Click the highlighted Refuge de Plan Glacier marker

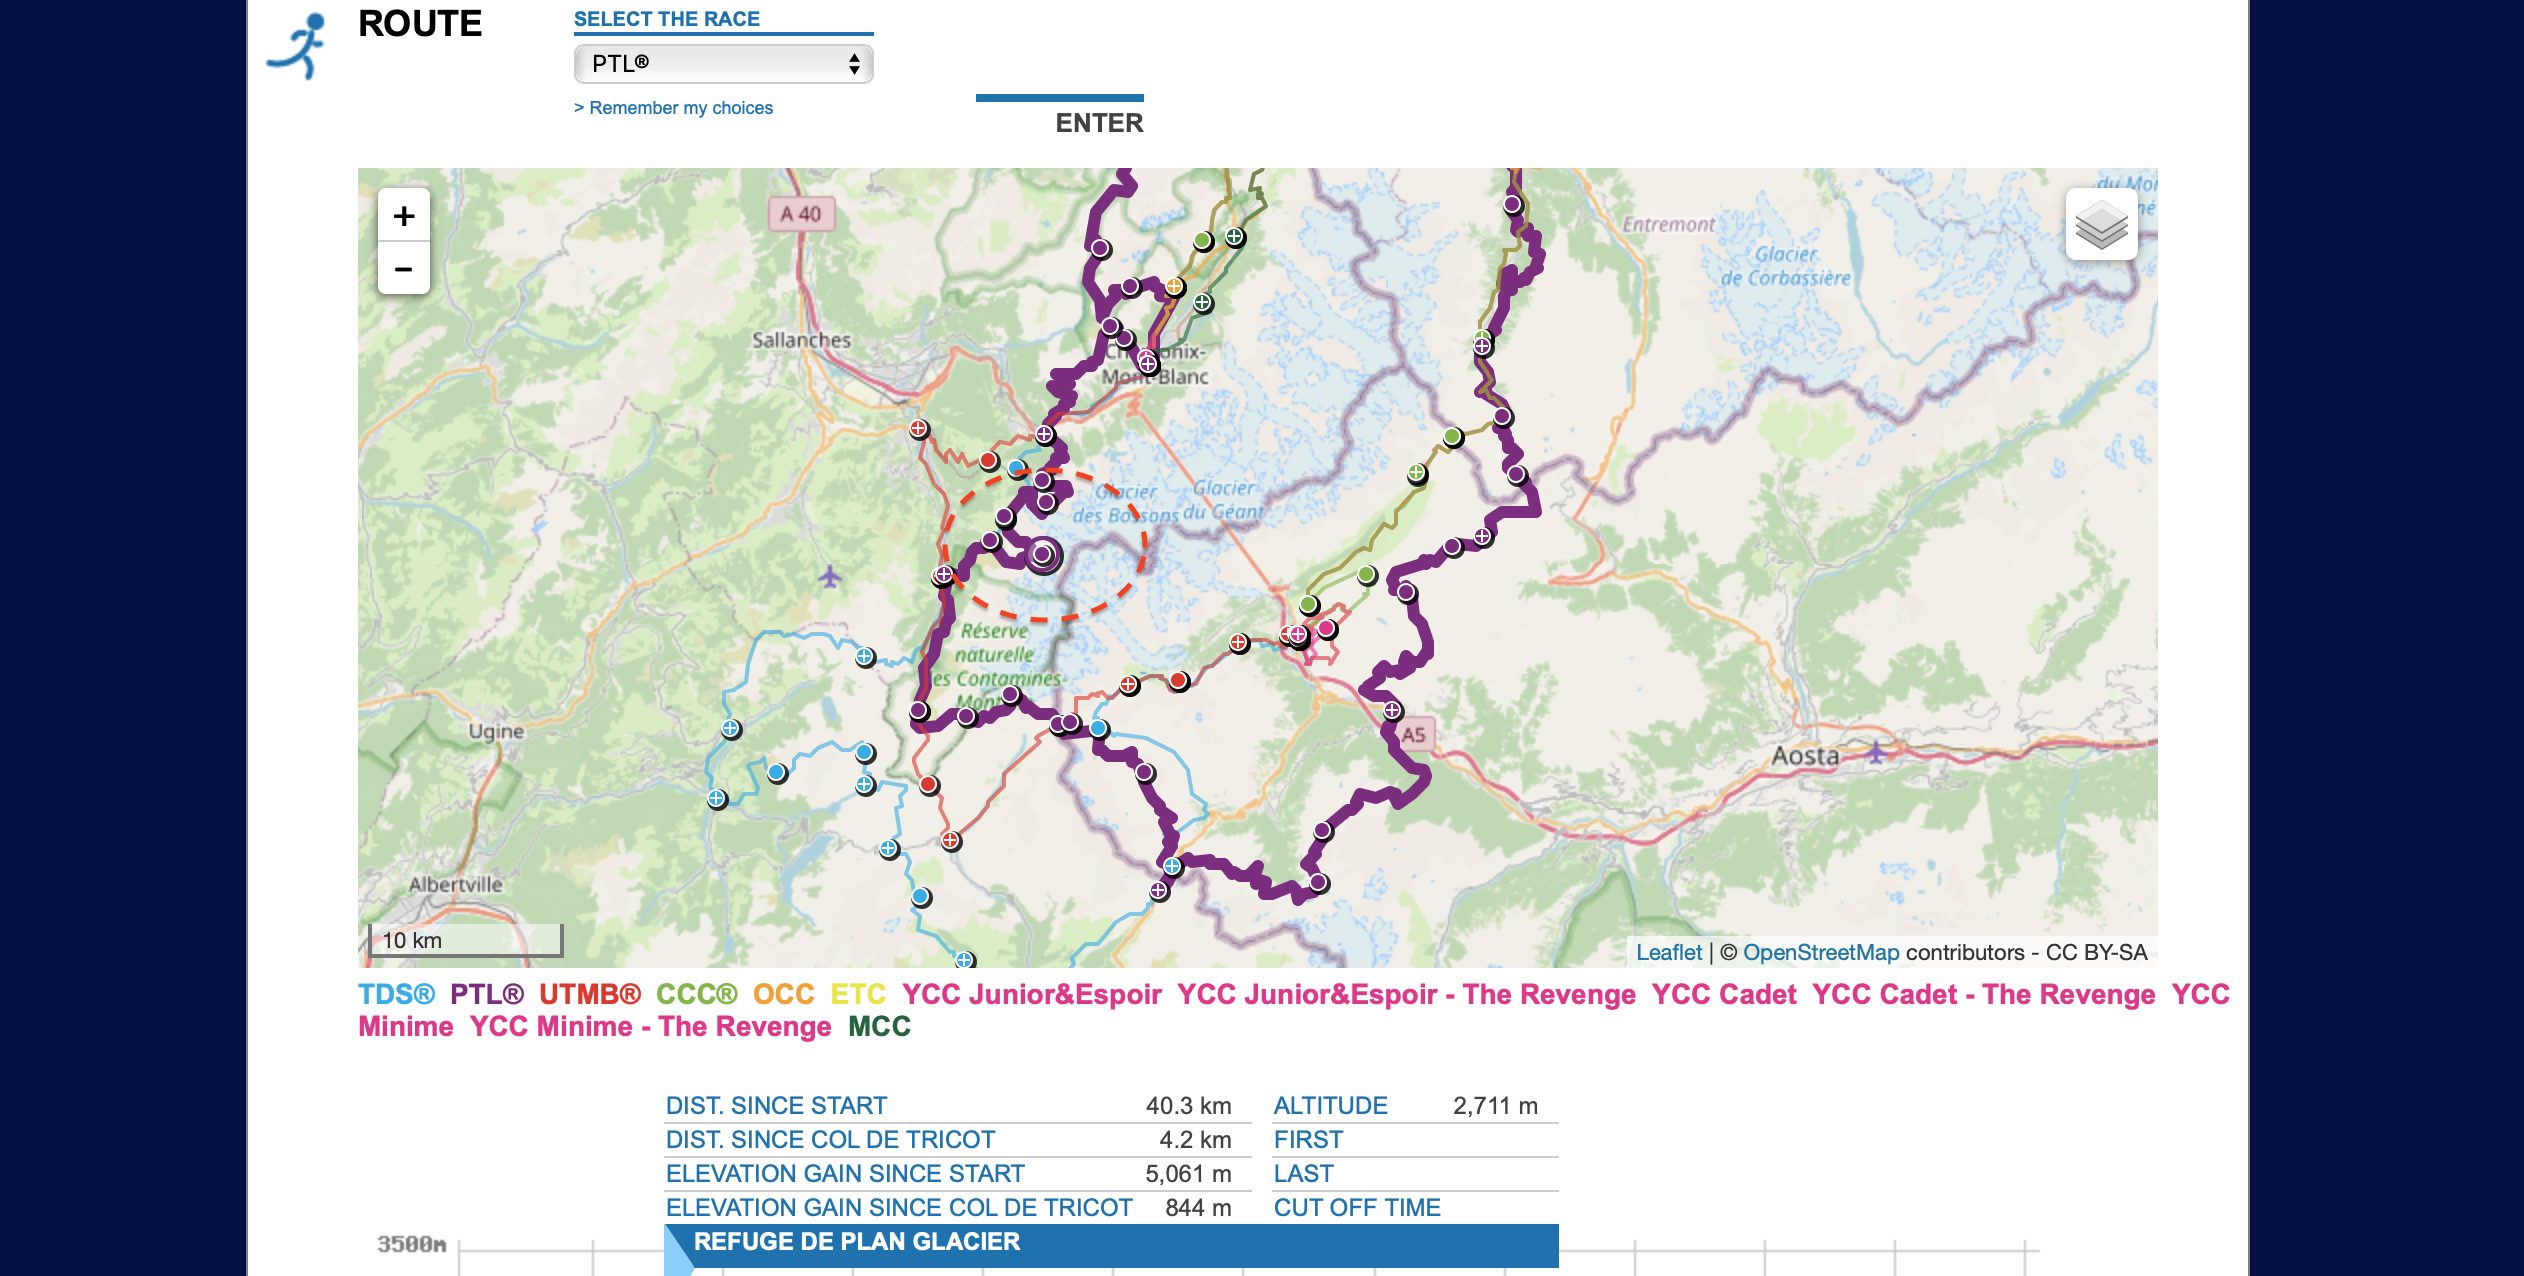coord(1043,554)
